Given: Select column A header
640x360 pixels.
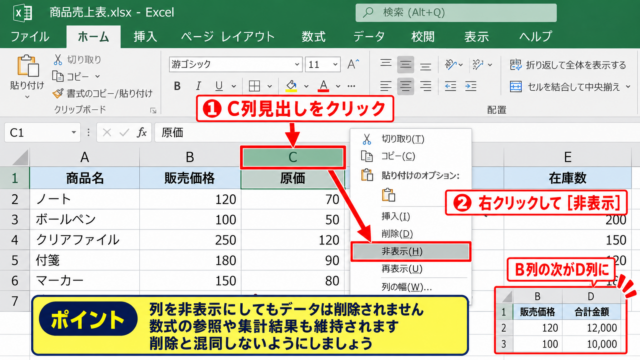Looking at the screenshot, I should (x=84, y=157).
